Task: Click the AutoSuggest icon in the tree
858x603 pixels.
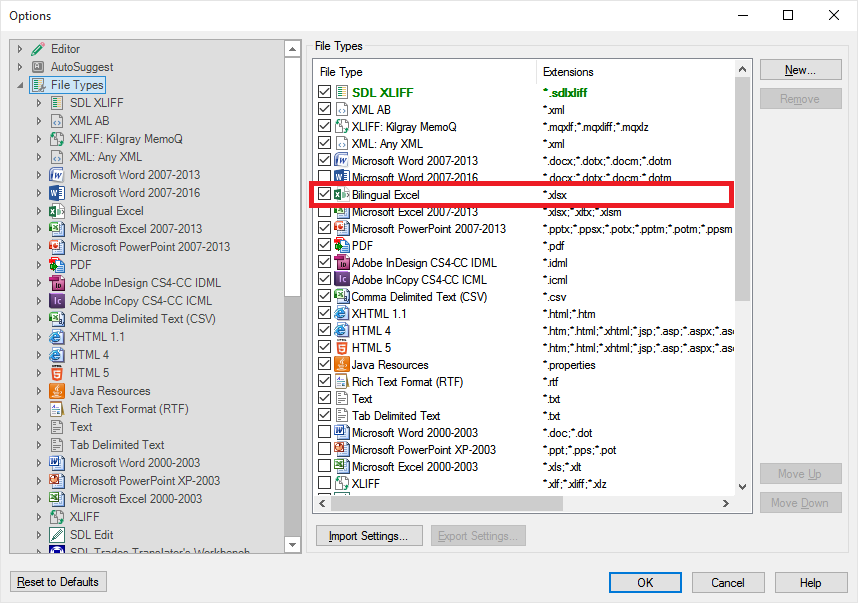Action: point(38,67)
